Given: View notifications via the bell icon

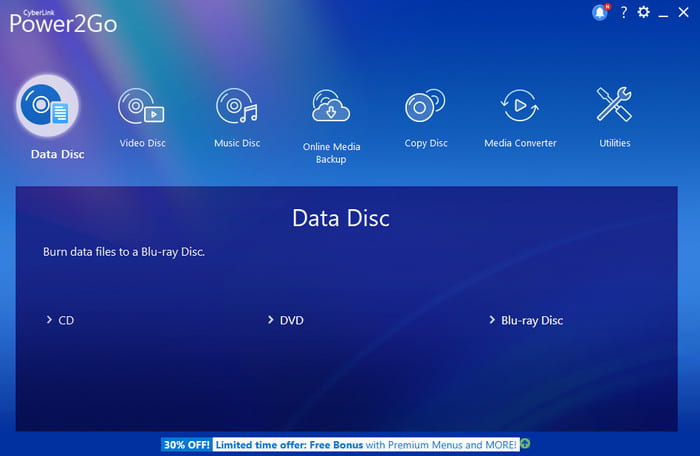Looking at the screenshot, I should [x=600, y=12].
